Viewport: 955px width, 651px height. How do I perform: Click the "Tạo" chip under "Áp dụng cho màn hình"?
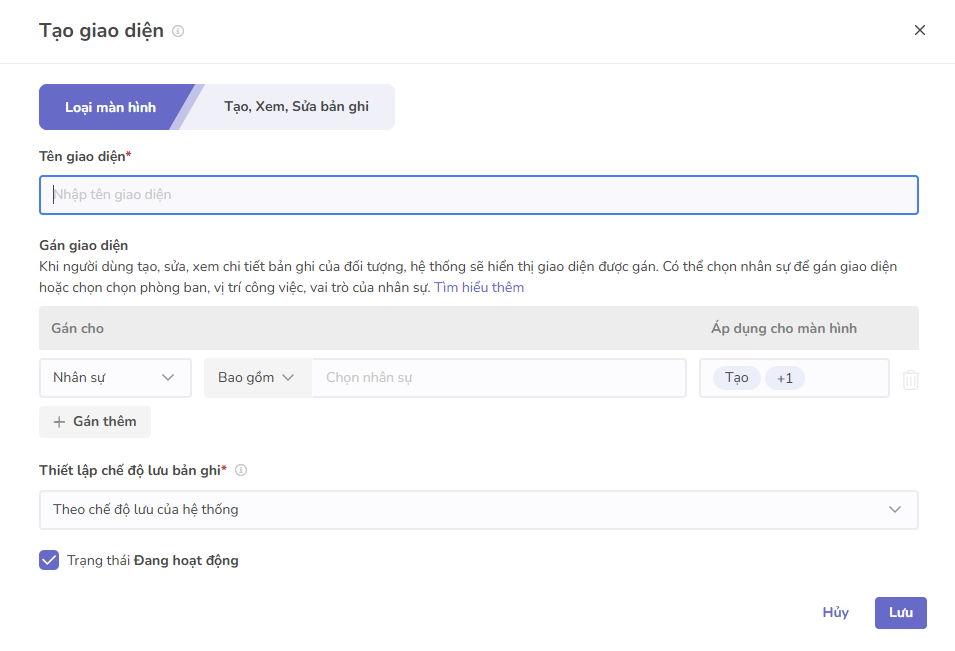737,378
